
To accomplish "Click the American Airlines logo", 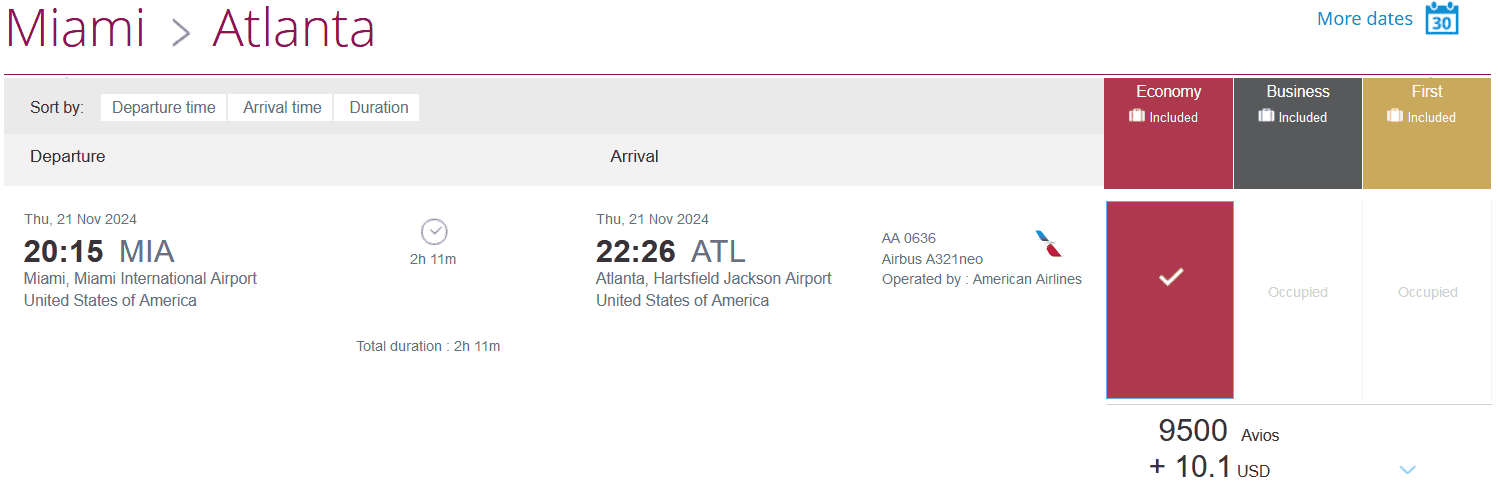I will tap(1049, 243).
